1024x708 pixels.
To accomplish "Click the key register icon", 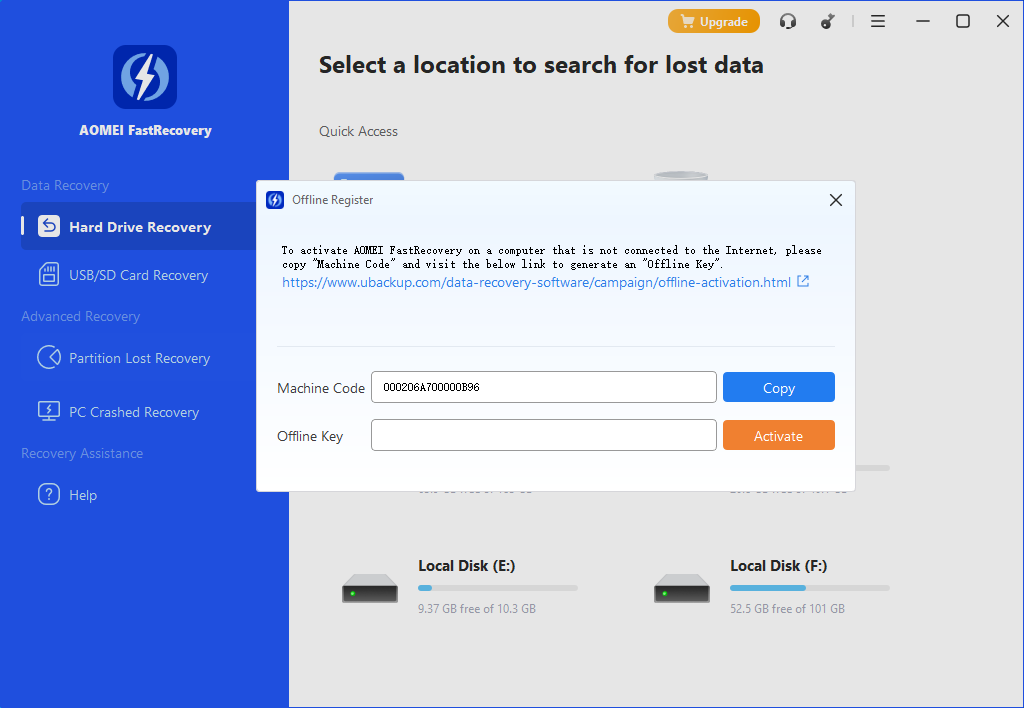I will (x=829, y=21).
